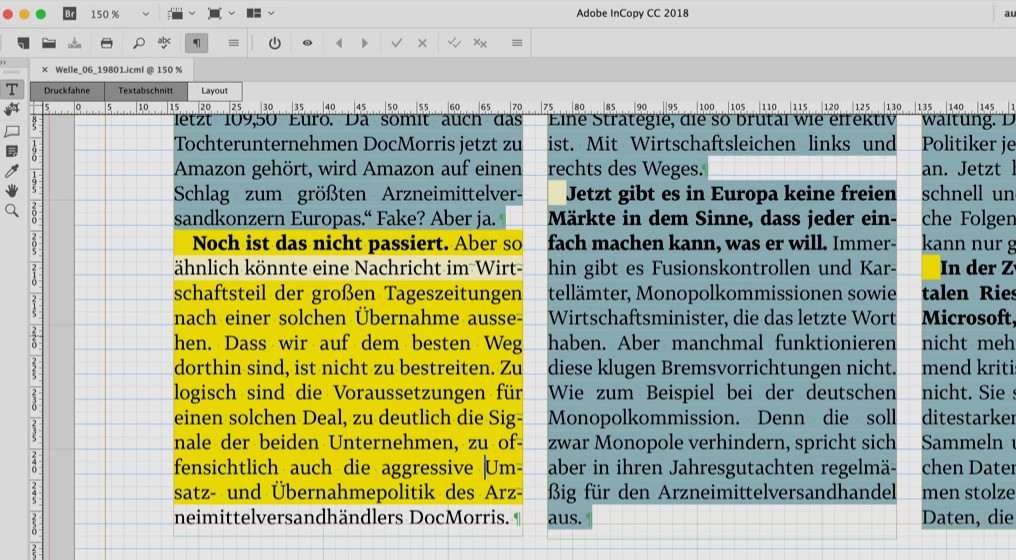The width and height of the screenshot is (1016, 560).
Task: Print the document via the printer icon
Action: point(106,43)
